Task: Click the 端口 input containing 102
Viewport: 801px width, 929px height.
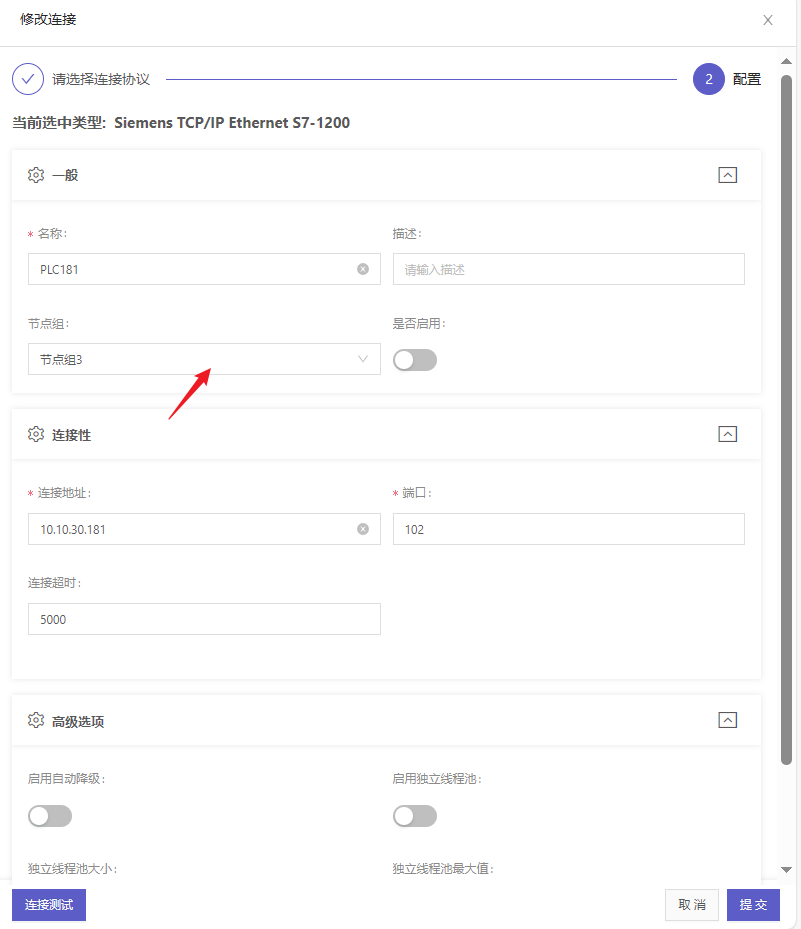Action: point(569,529)
